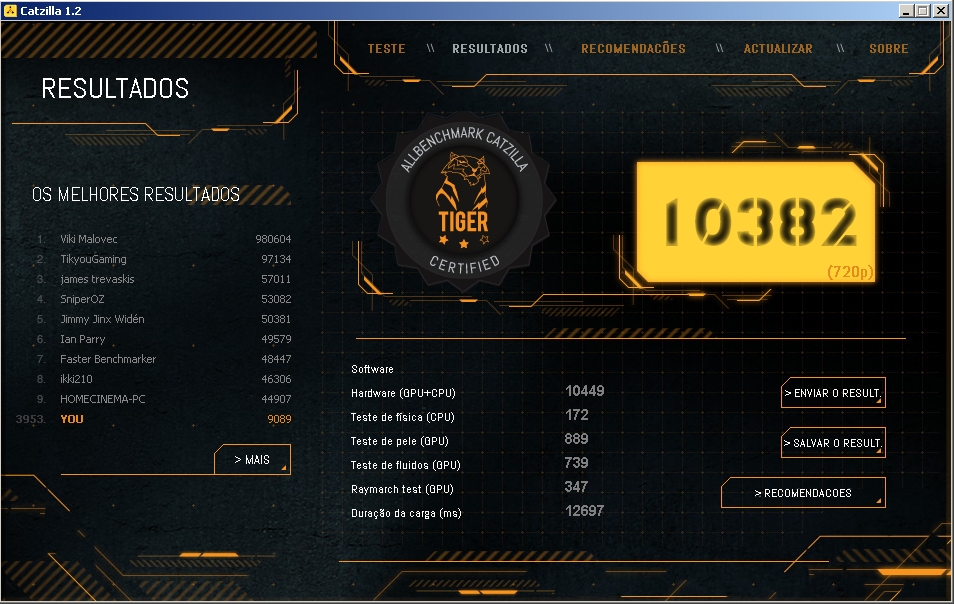Screen dimensions: 954x604
Task: Click the rank number 3953
Action: (x=30, y=419)
